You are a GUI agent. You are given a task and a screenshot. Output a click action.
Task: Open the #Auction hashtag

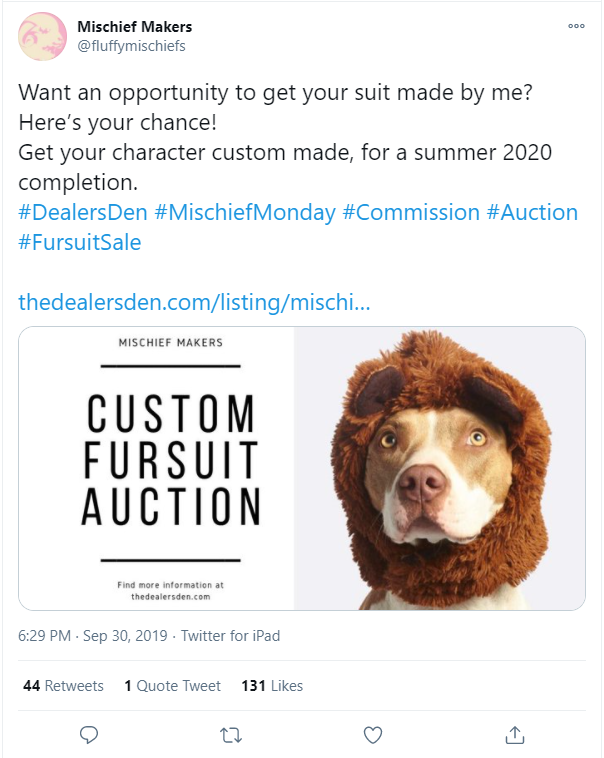[532, 213]
